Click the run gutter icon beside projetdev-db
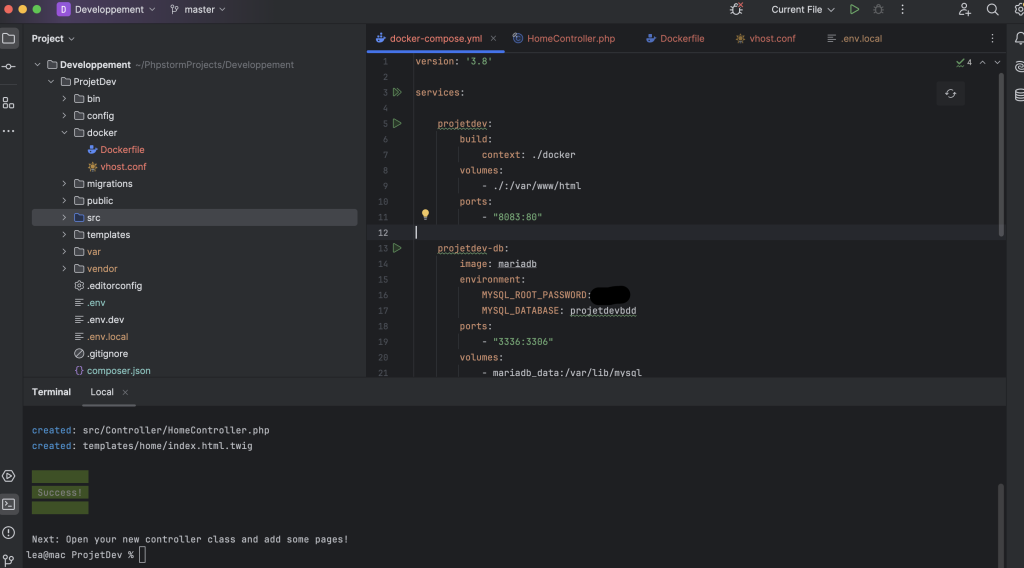The image size is (1024, 568). click(x=397, y=247)
